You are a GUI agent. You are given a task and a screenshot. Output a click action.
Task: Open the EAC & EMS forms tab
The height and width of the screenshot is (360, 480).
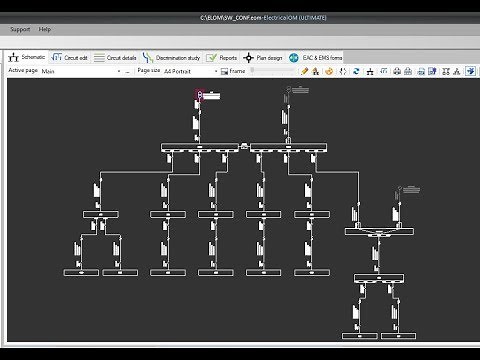pos(316,58)
